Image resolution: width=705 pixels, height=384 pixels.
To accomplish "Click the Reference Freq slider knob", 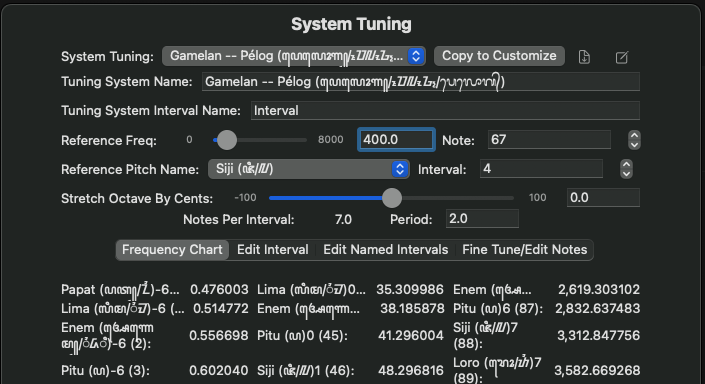I will pos(227,140).
